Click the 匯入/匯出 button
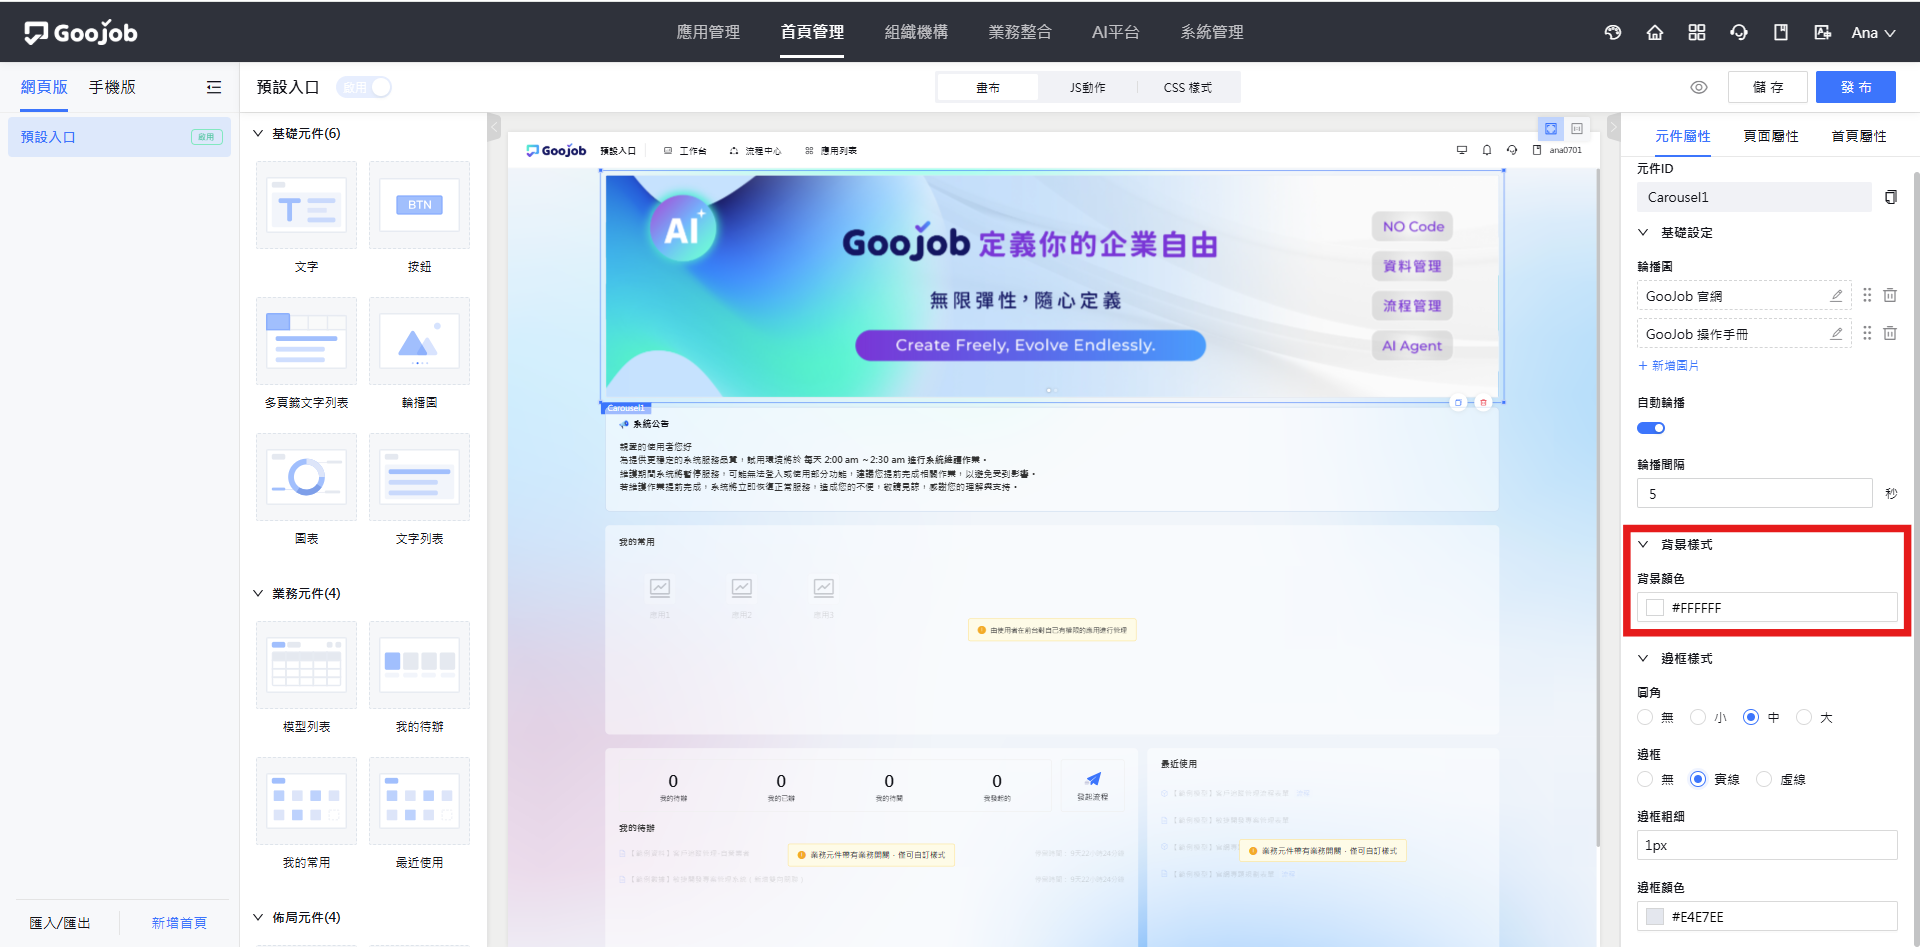Screen dimensions: 1920x947 coord(60,923)
